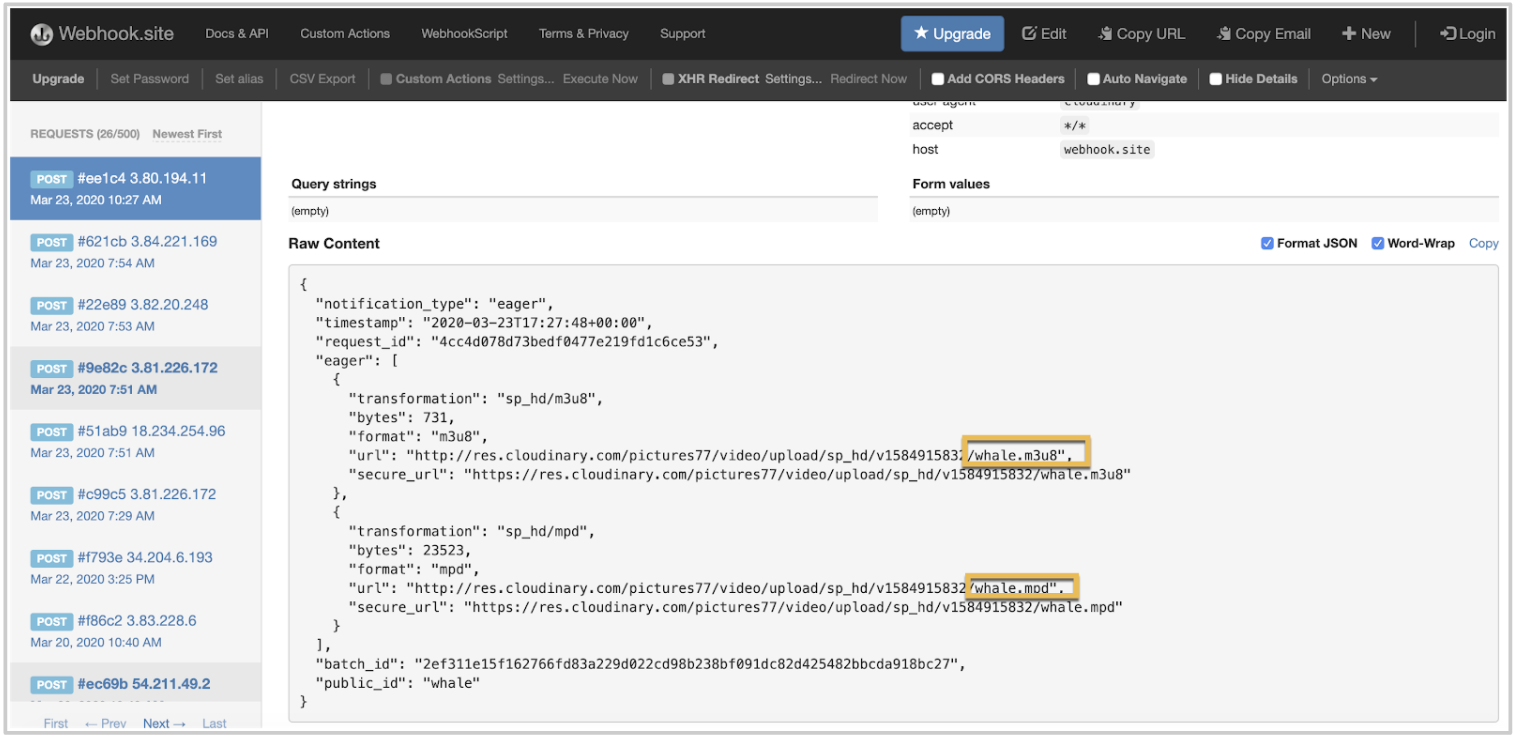Open the Docs & API page
Screen dimensions: 1514x742
click(x=236, y=33)
